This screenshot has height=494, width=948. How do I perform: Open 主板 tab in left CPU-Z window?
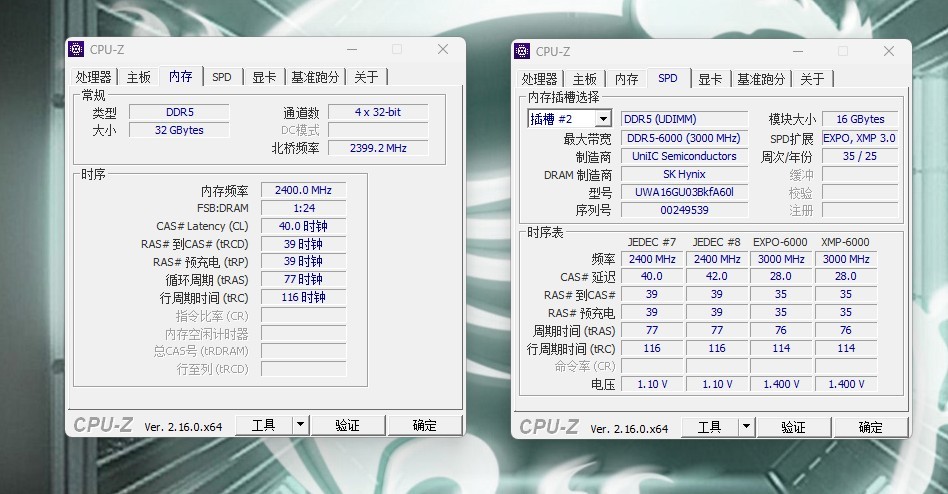tap(138, 77)
